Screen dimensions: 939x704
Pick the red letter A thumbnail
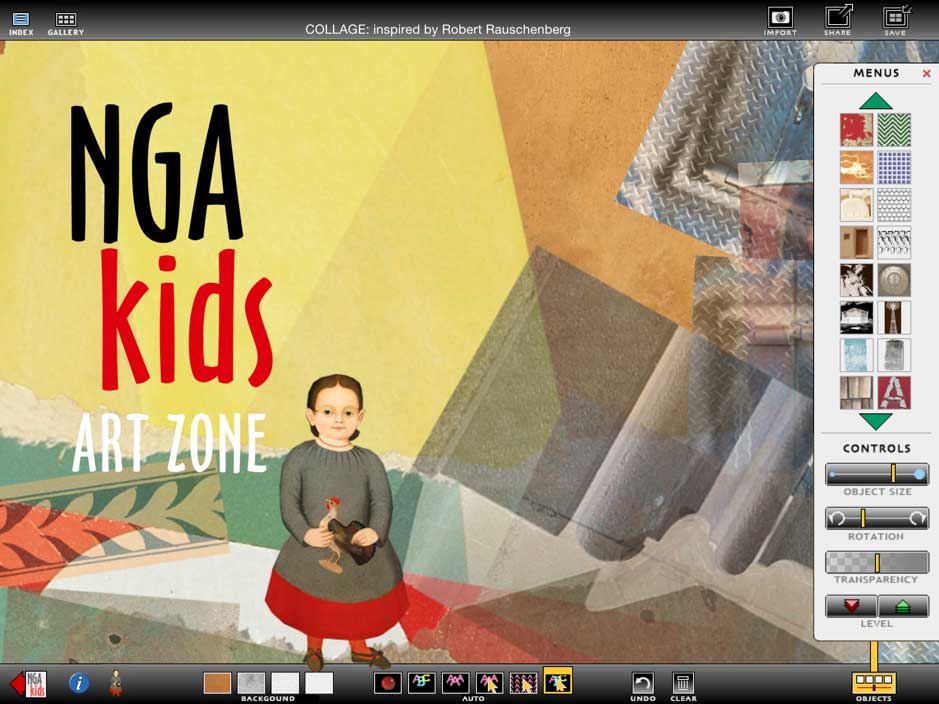pyautogui.click(x=894, y=392)
